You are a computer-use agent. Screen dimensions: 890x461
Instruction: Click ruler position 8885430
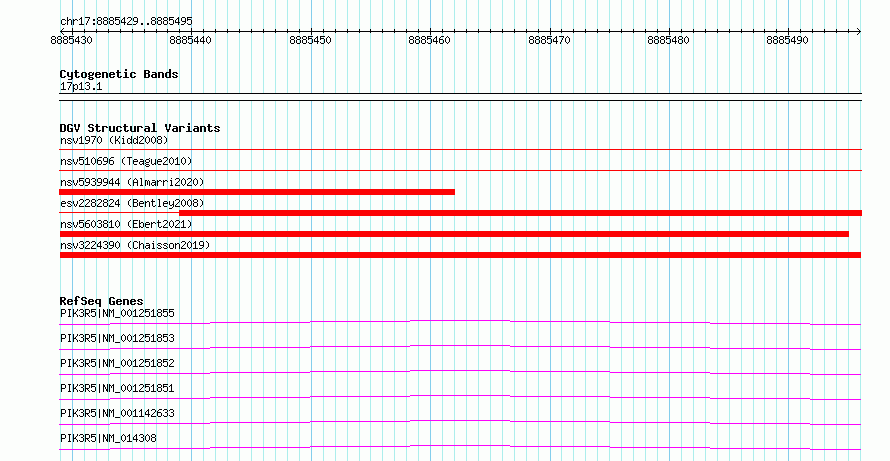click(x=72, y=40)
